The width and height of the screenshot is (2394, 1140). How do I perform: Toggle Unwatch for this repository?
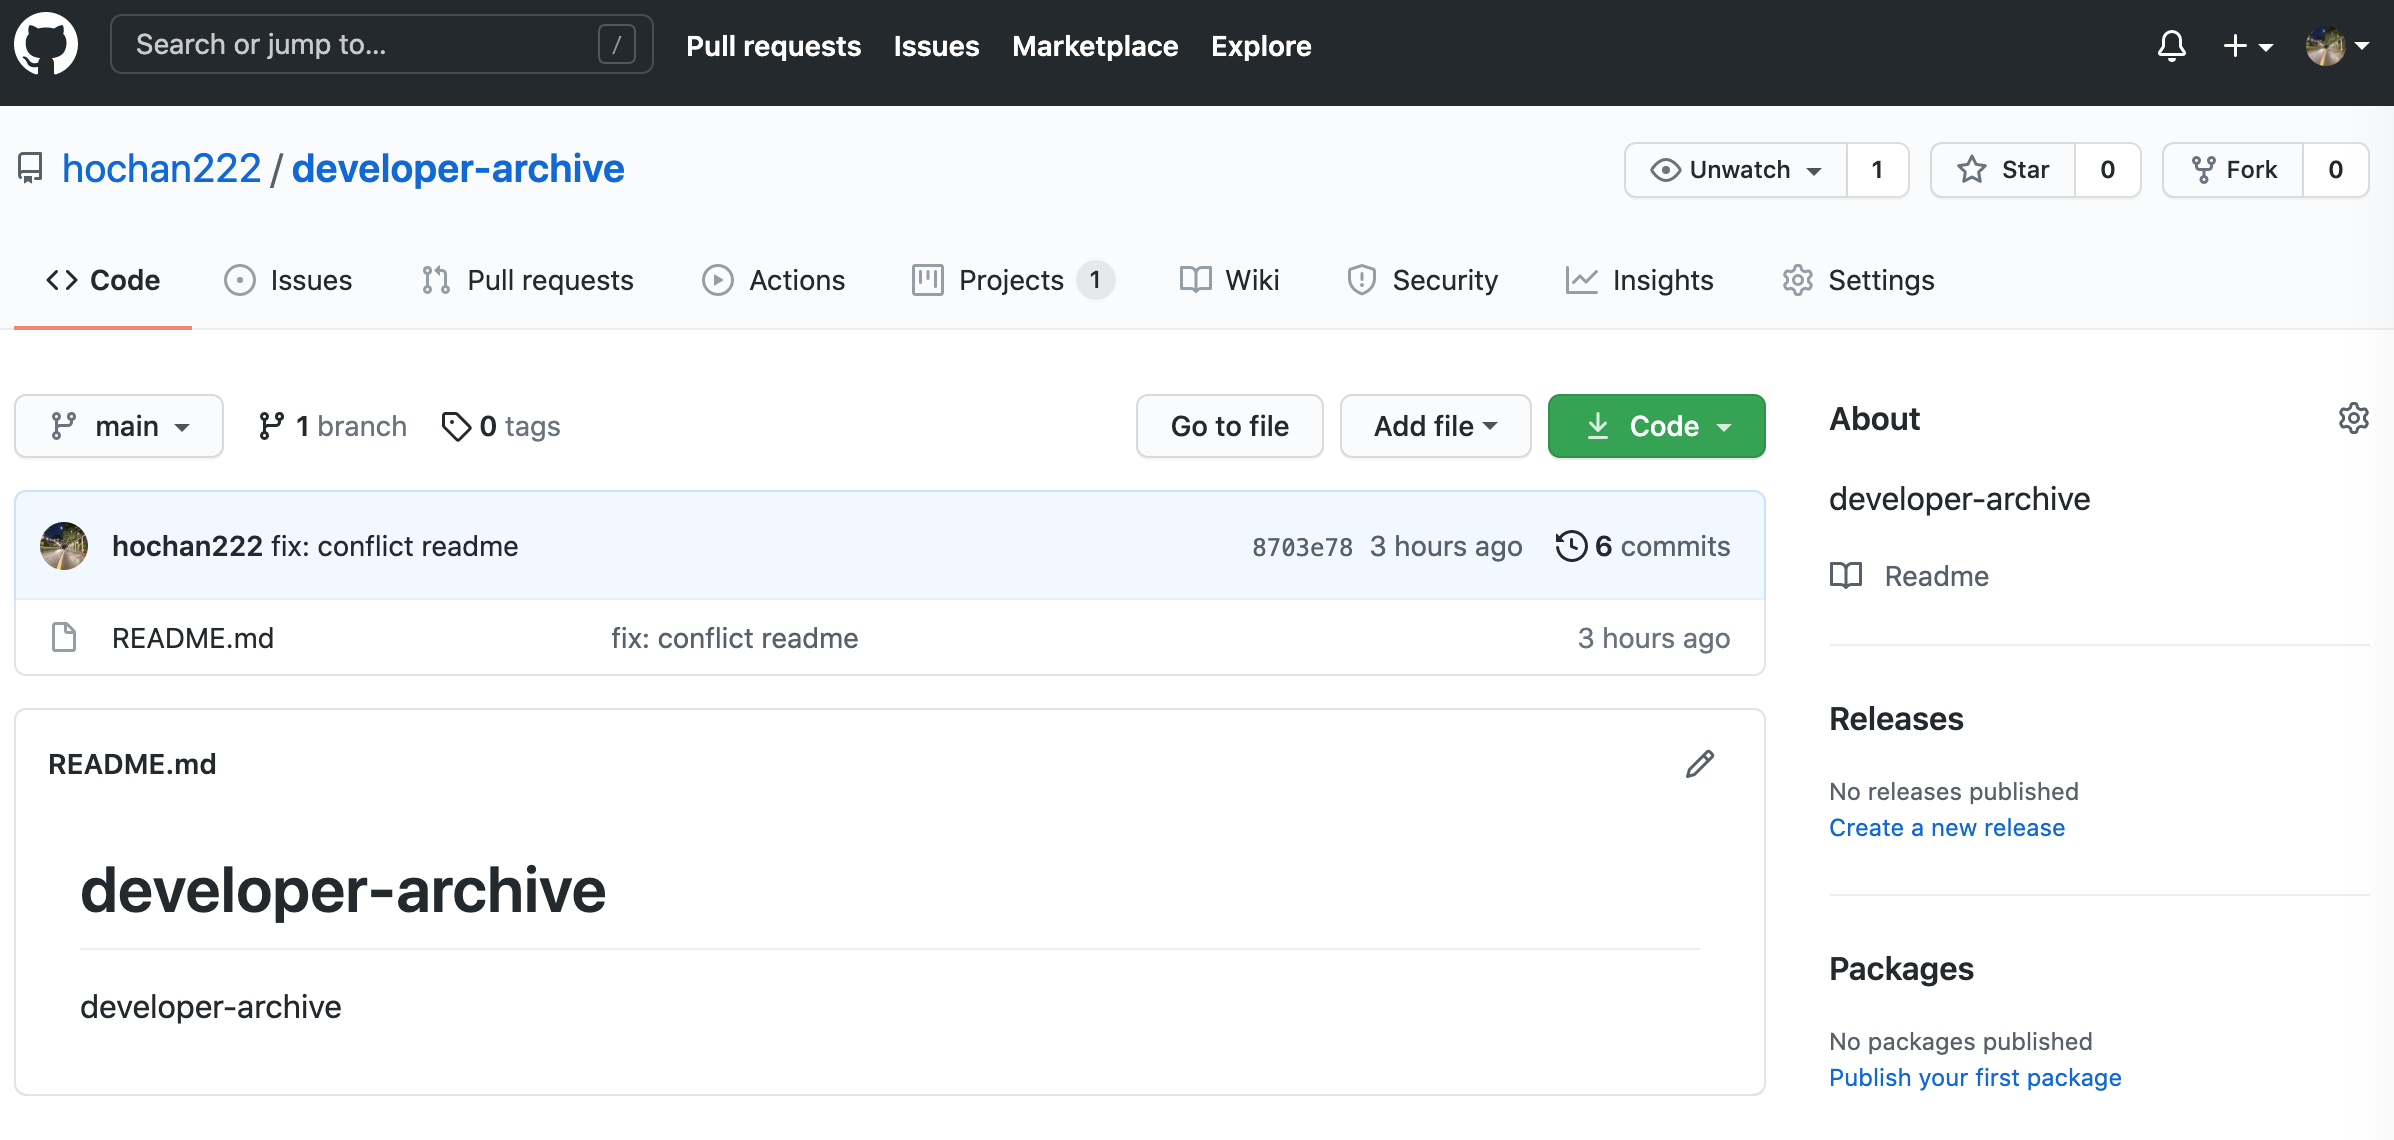(1736, 170)
